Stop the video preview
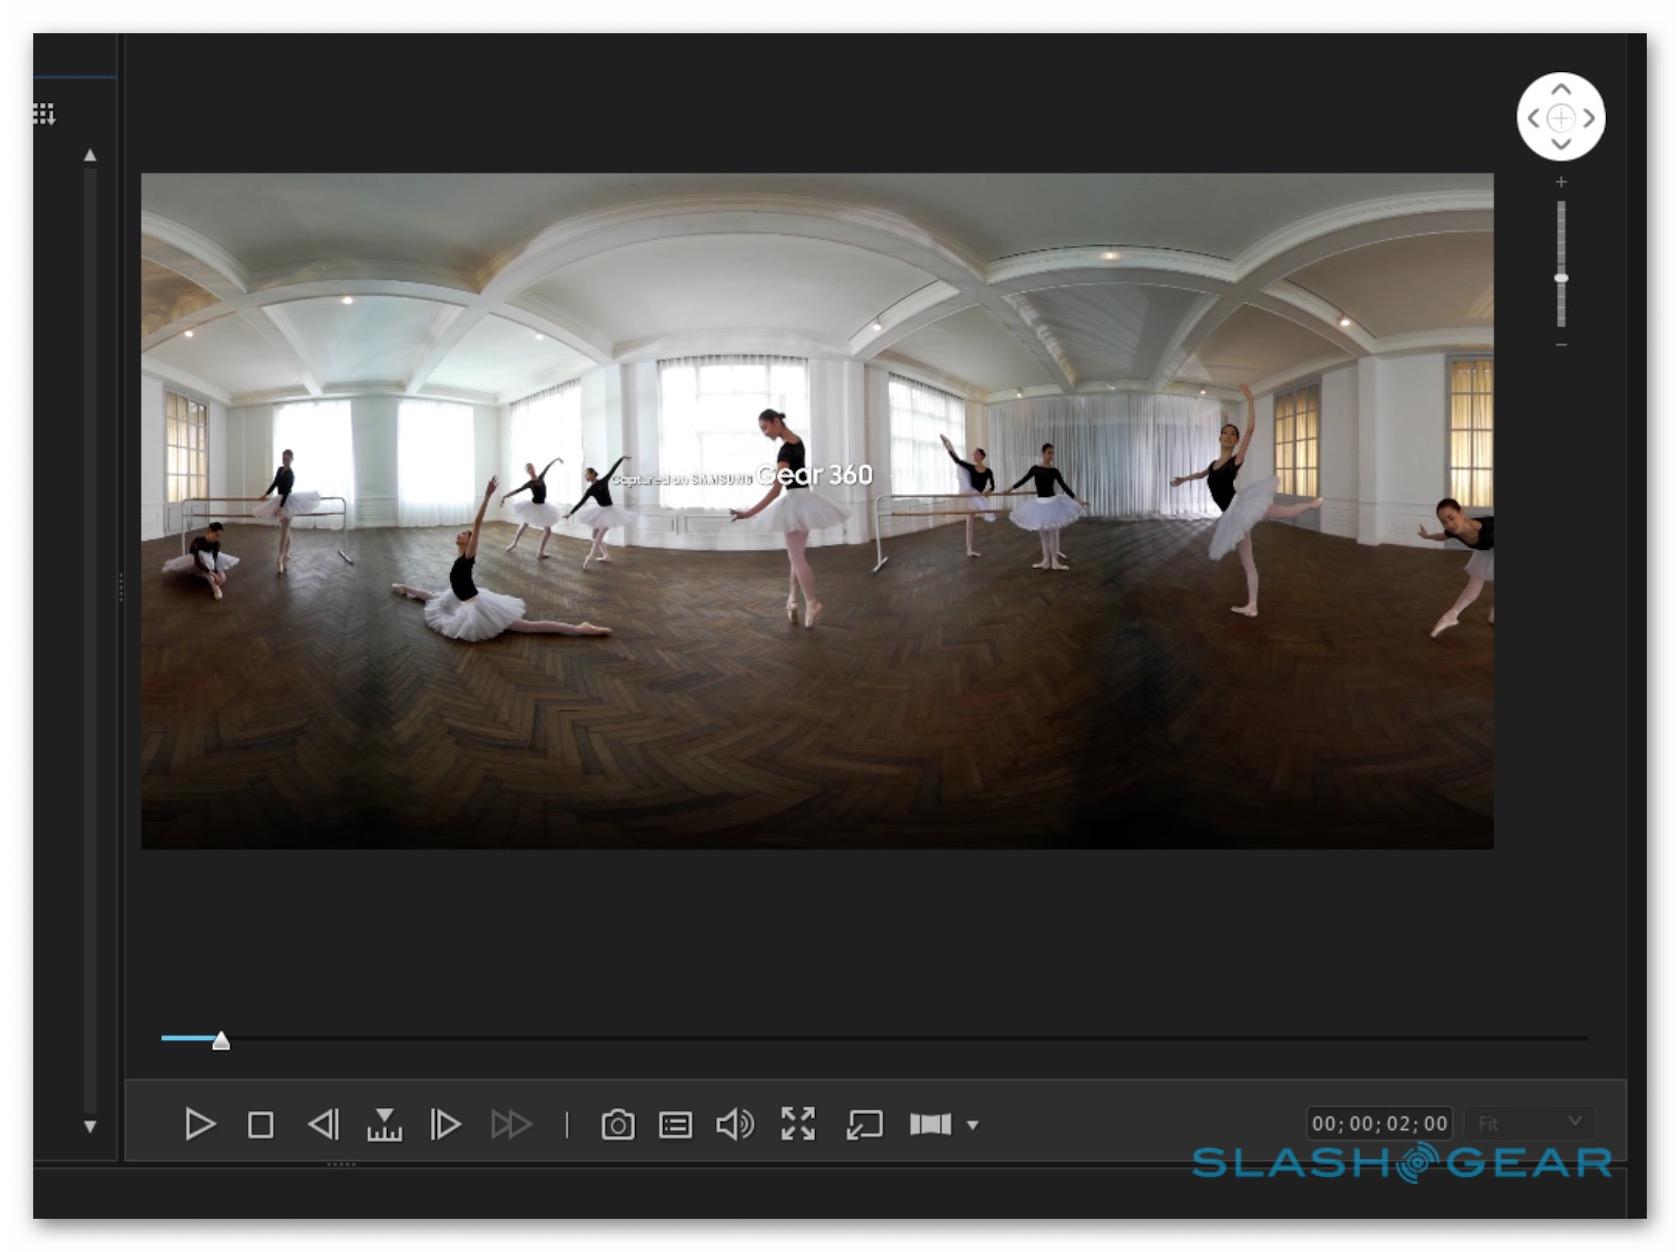1680x1252 pixels. point(260,1125)
